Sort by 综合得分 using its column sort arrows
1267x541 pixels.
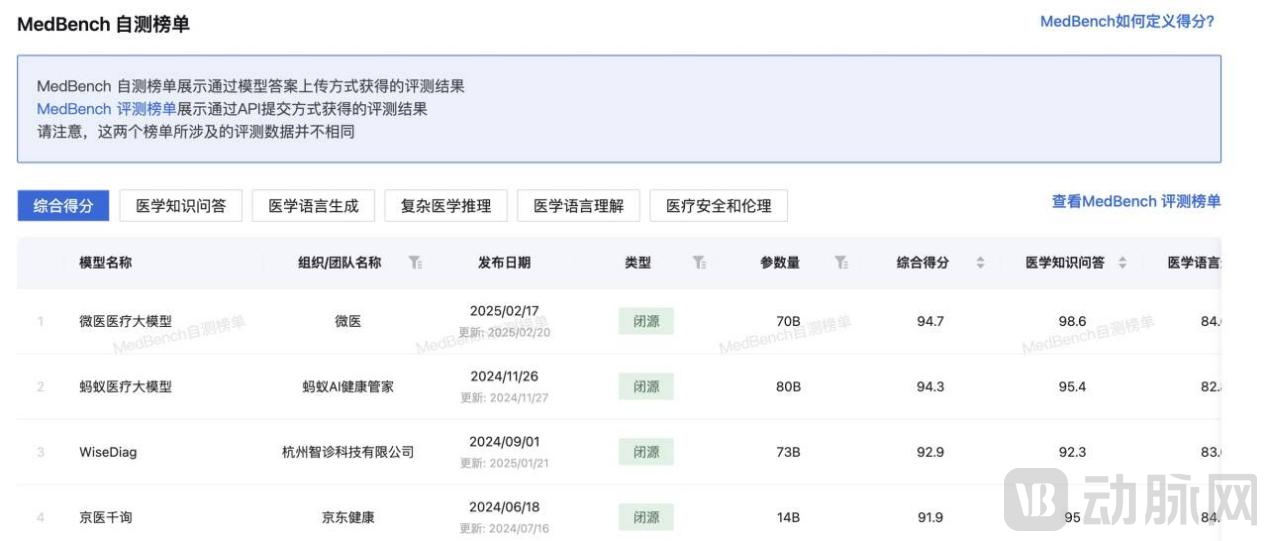(x=980, y=263)
